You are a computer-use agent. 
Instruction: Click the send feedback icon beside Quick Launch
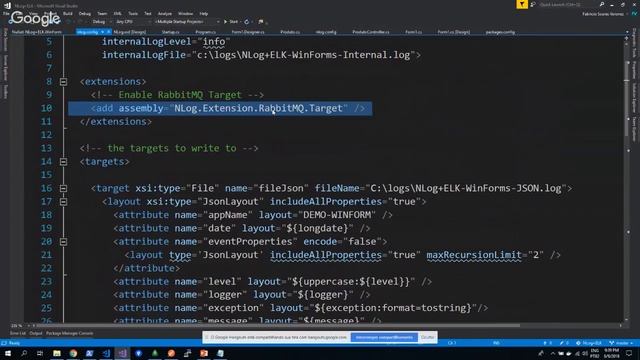pos(533,4)
